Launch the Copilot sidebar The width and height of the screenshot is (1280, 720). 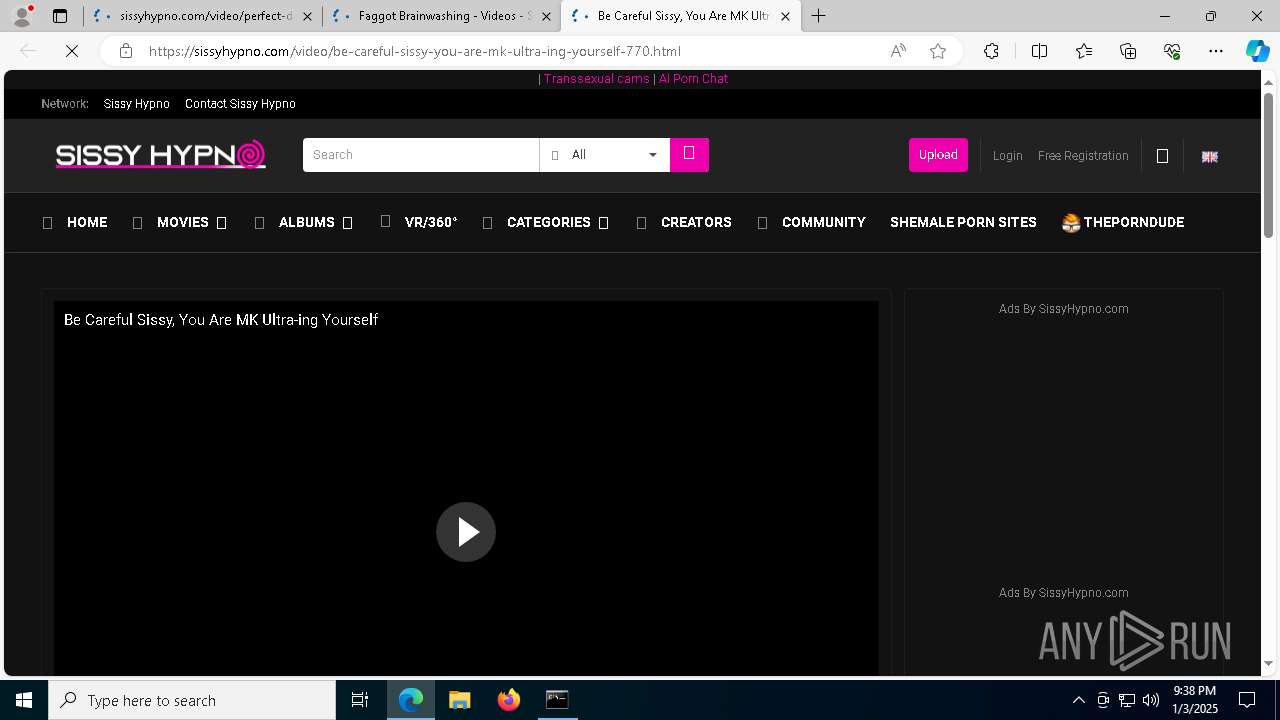pyautogui.click(x=1257, y=51)
